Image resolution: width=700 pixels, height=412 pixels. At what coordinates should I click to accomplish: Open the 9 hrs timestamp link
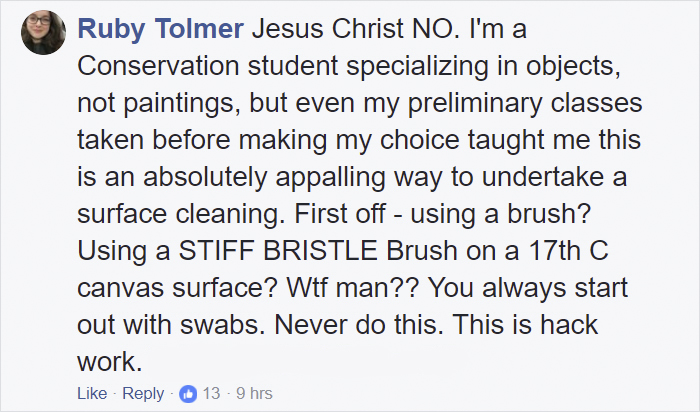point(253,394)
